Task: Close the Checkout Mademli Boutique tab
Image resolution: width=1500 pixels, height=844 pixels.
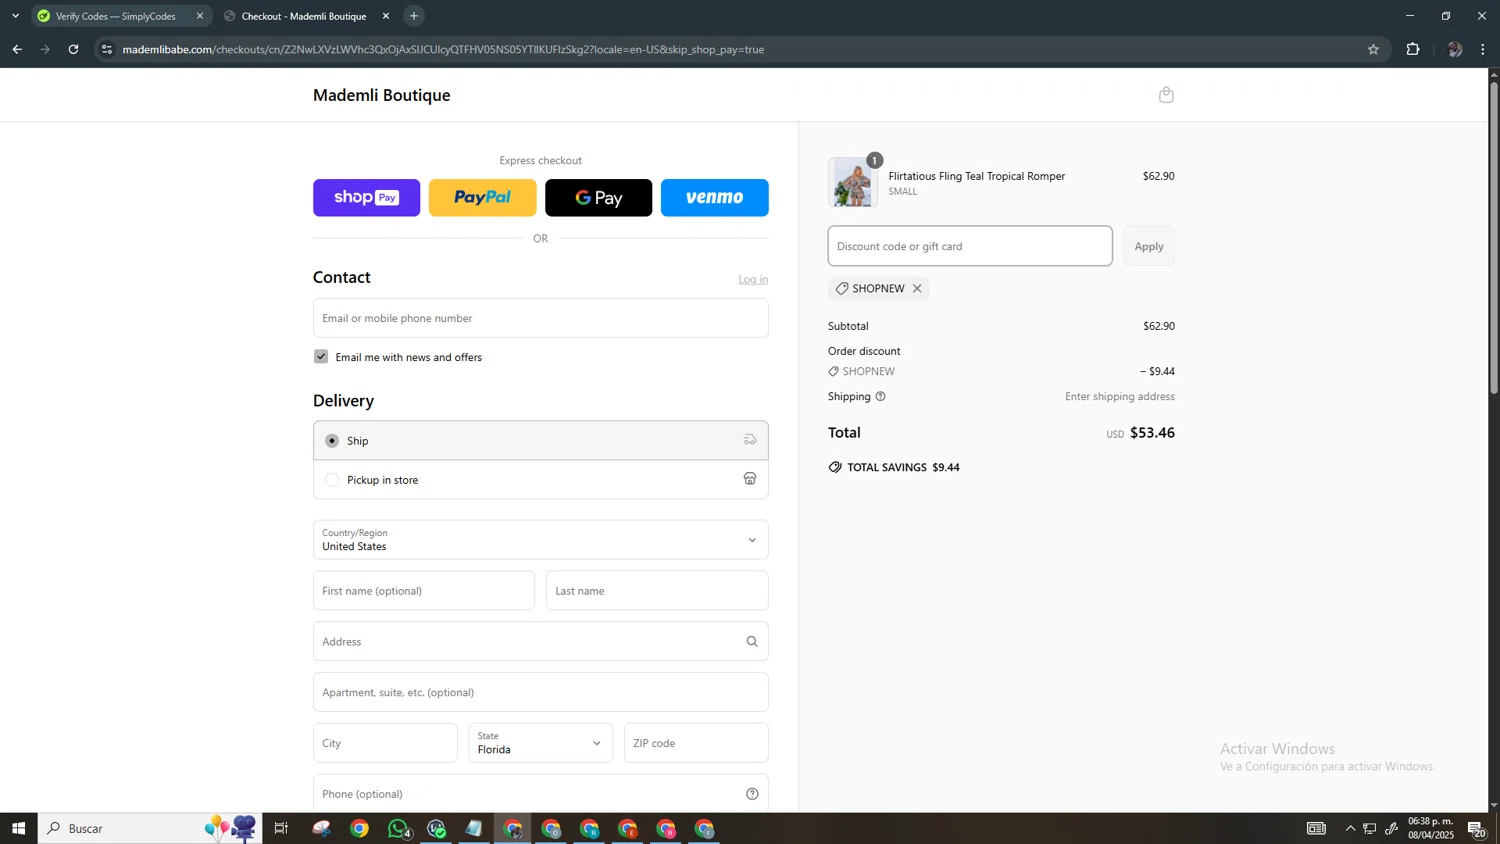Action: 386,16
